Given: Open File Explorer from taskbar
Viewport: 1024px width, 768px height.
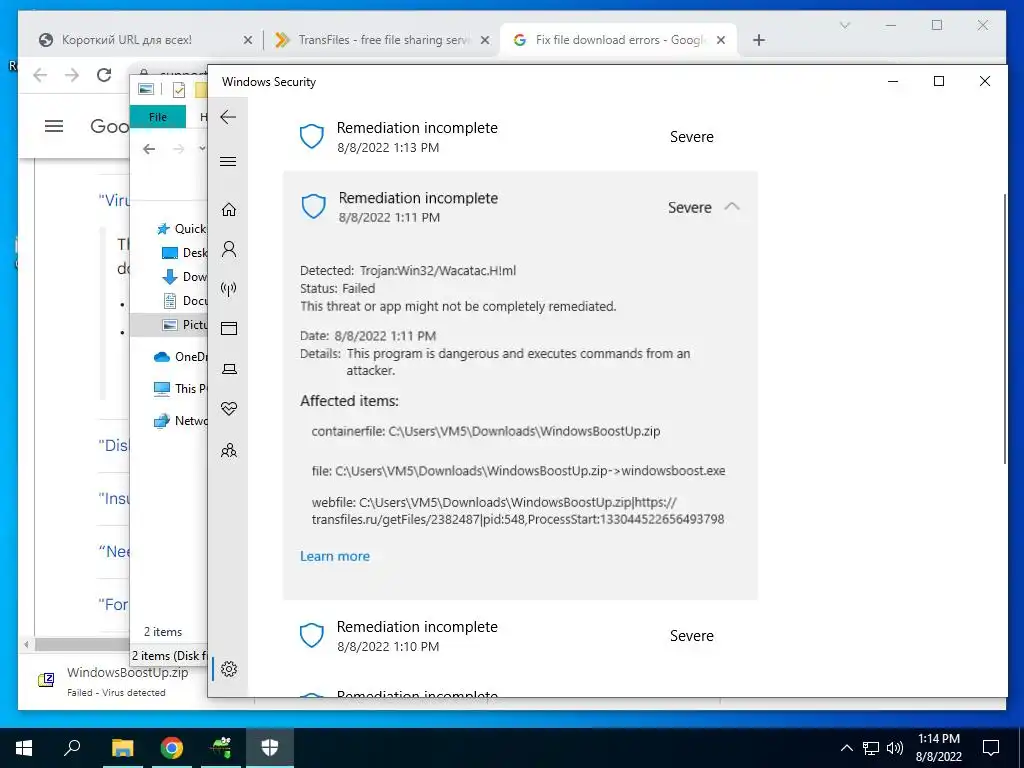Looking at the screenshot, I should tap(122, 748).
